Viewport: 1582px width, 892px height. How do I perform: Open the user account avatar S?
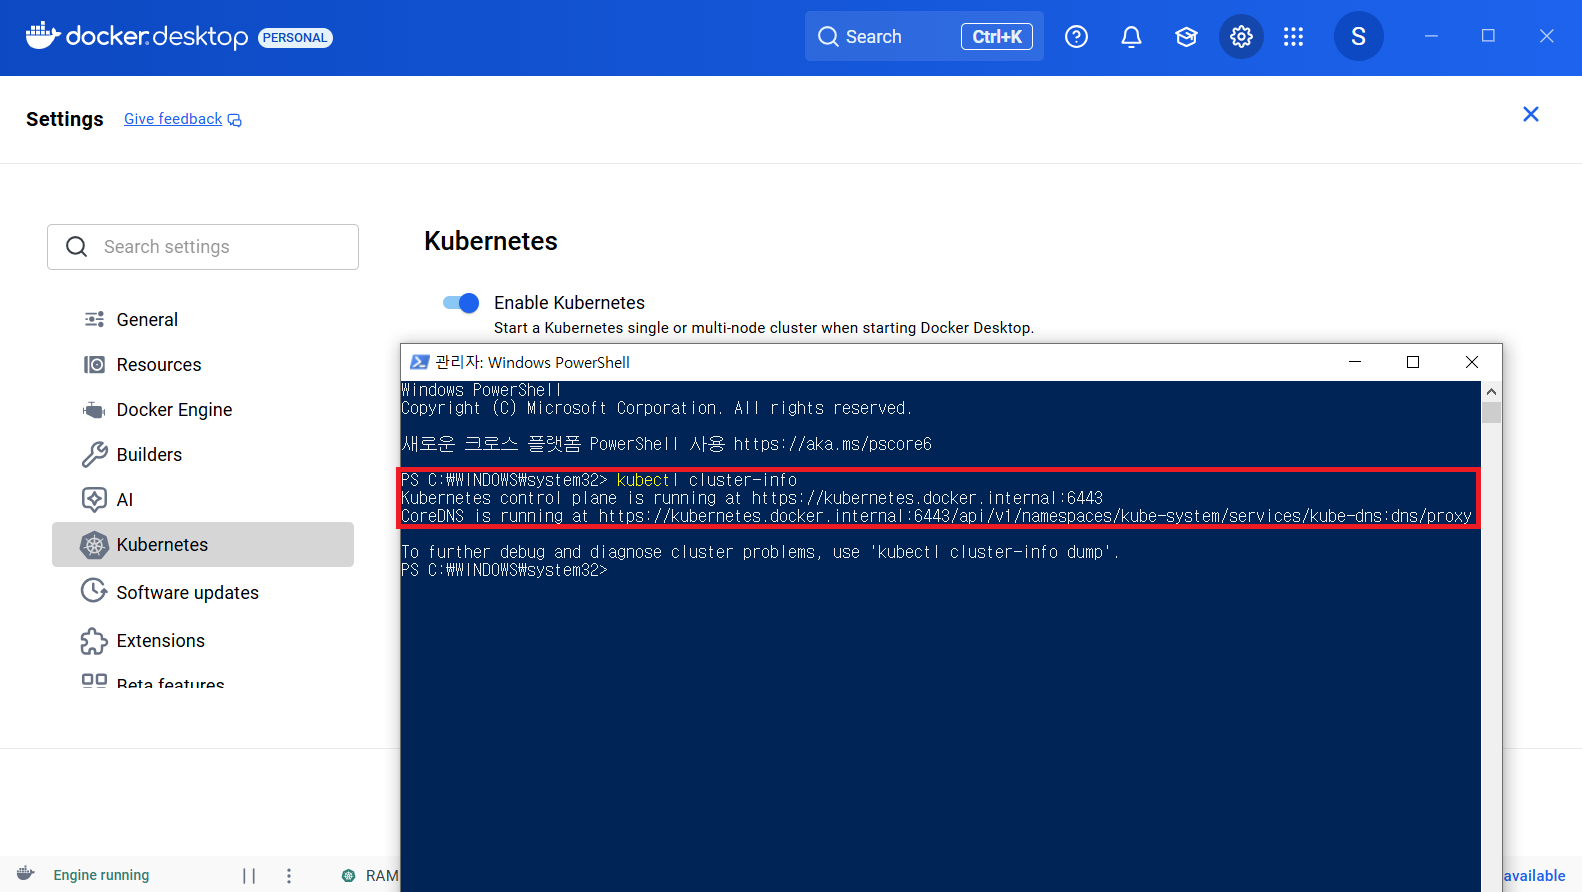tap(1358, 37)
